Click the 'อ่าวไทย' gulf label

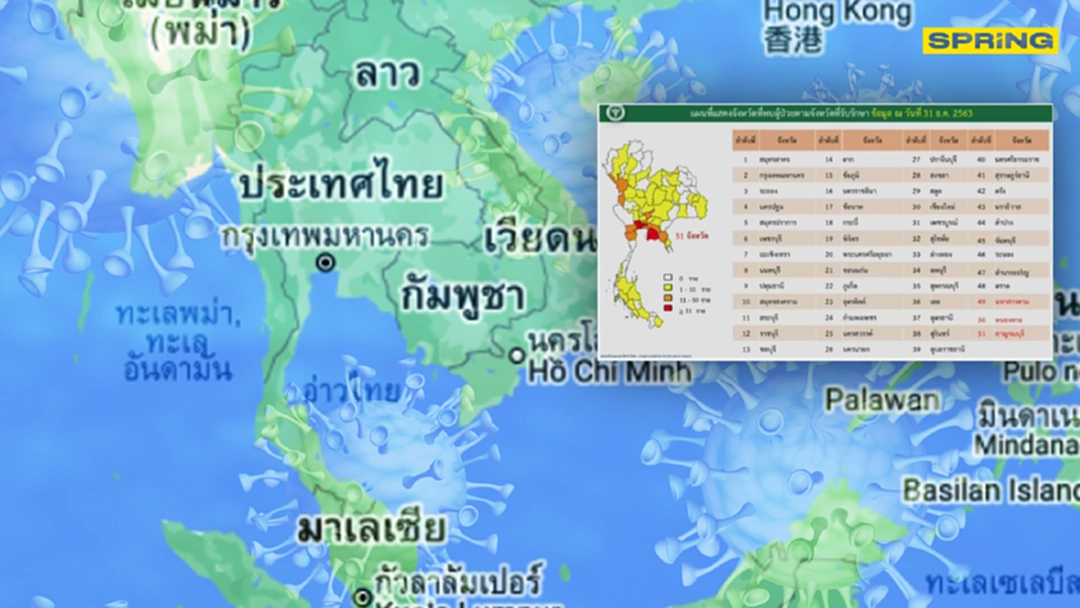pos(351,392)
